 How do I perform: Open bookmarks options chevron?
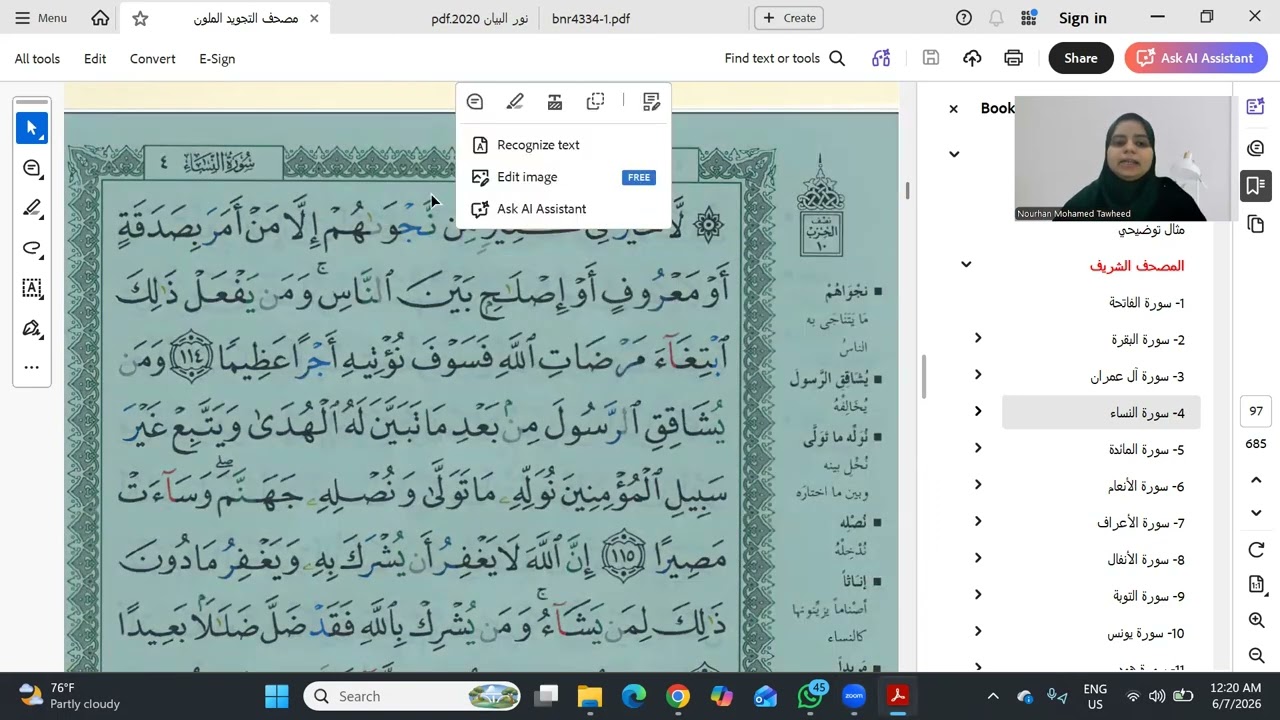(x=954, y=154)
